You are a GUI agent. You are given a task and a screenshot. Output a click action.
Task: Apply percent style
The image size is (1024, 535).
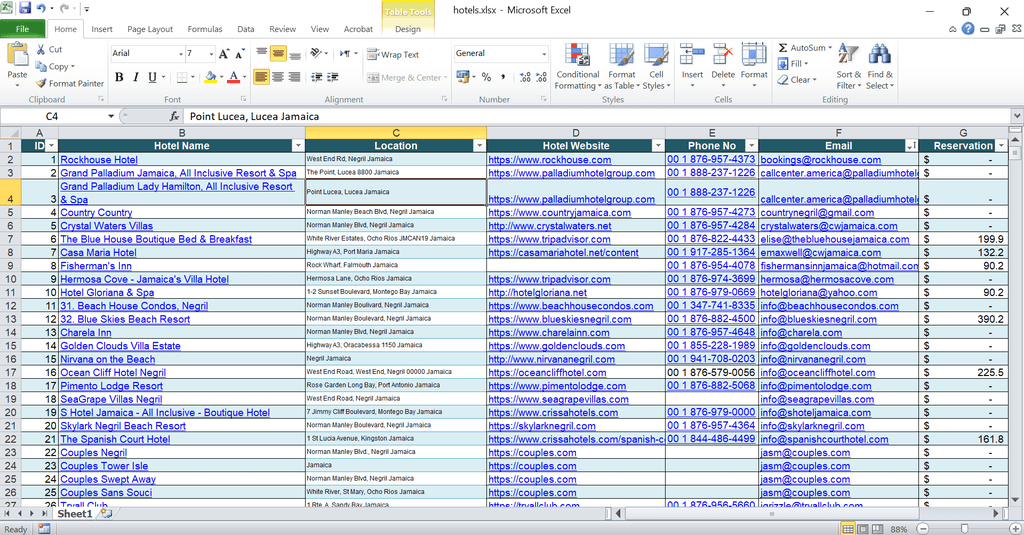coord(487,77)
